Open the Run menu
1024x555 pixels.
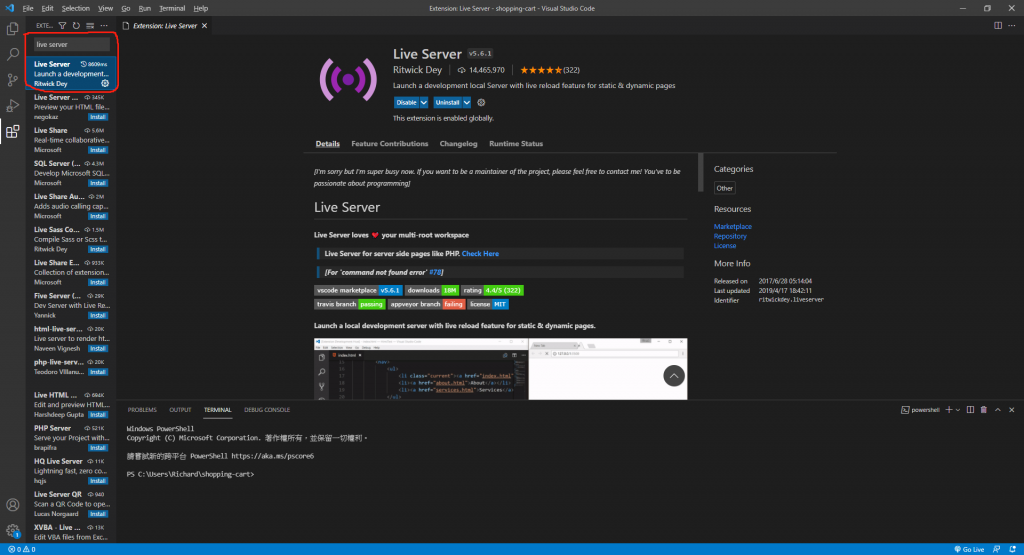[x=145, y=8]
